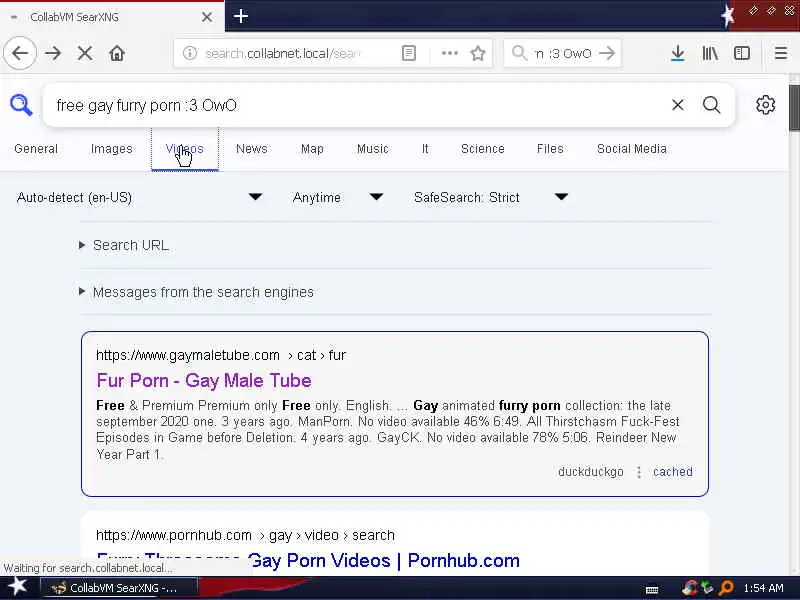
Task: Clear the search query text
Action: tap(678, 105)
